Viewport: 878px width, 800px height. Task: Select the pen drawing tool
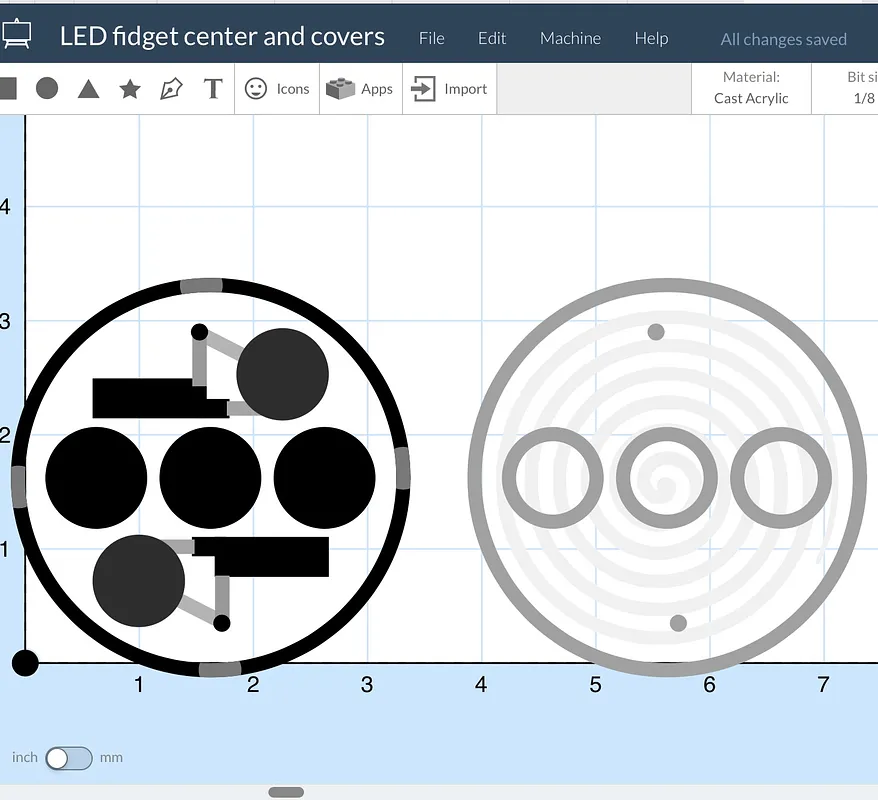click(171, 89)
